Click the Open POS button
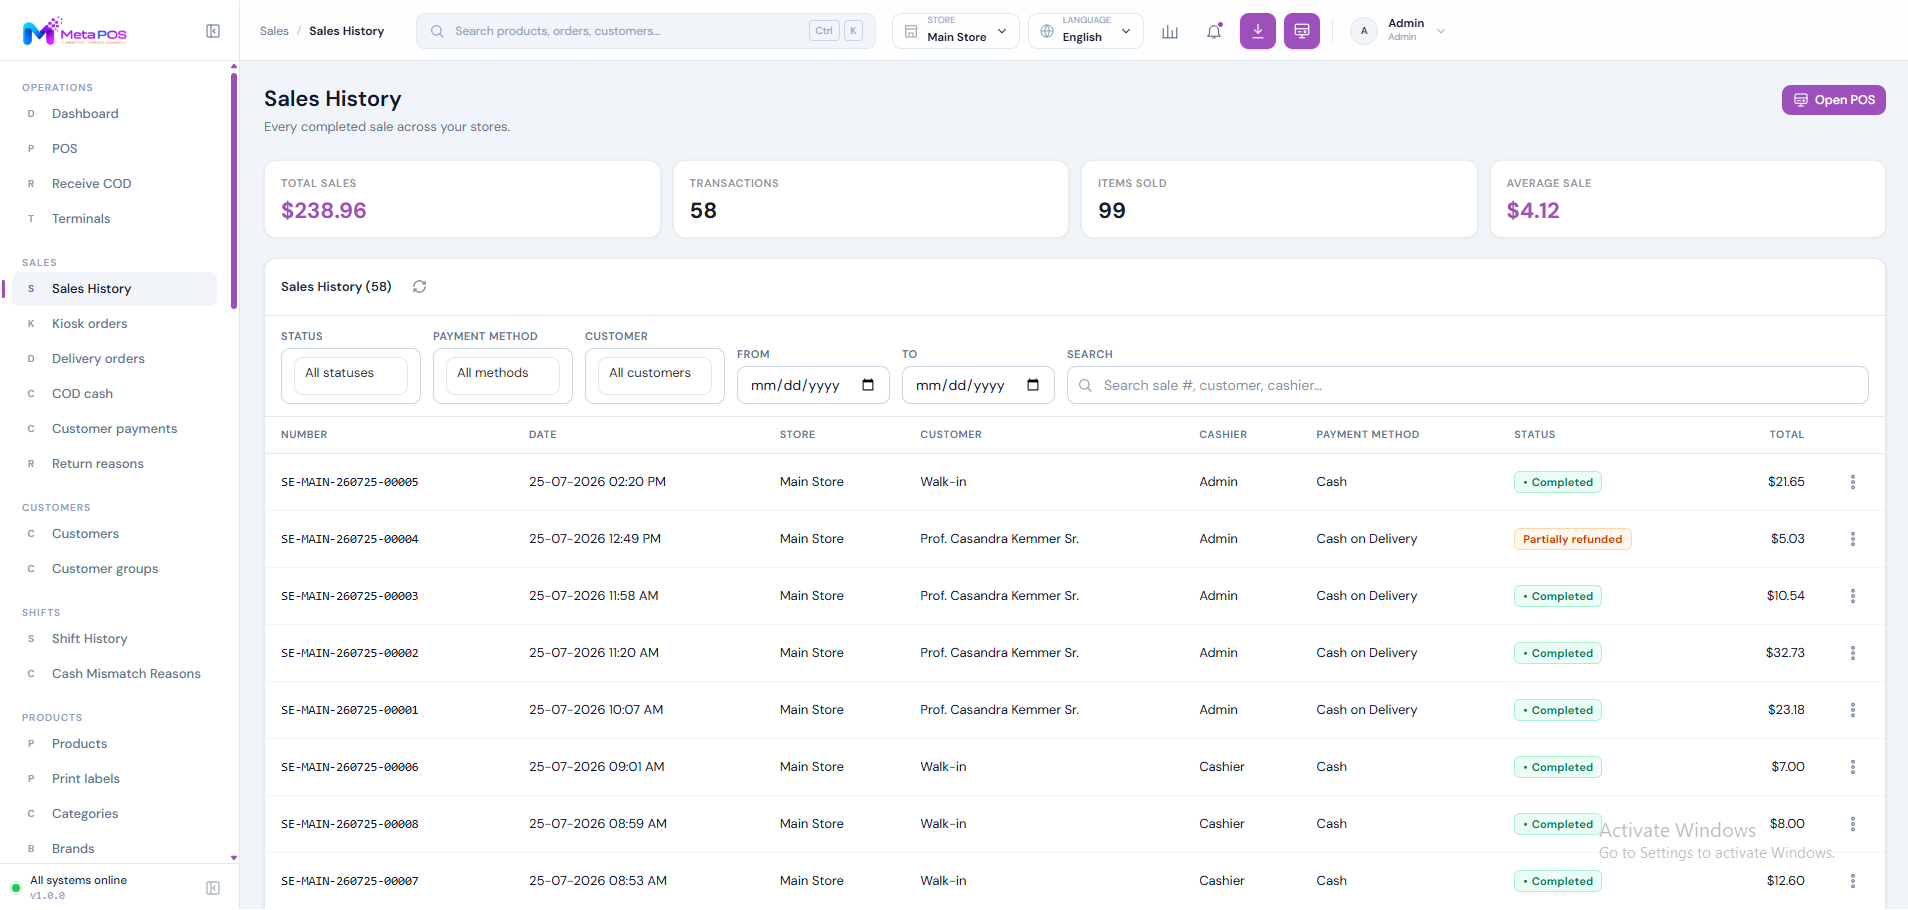 [x=1834, y=100]
